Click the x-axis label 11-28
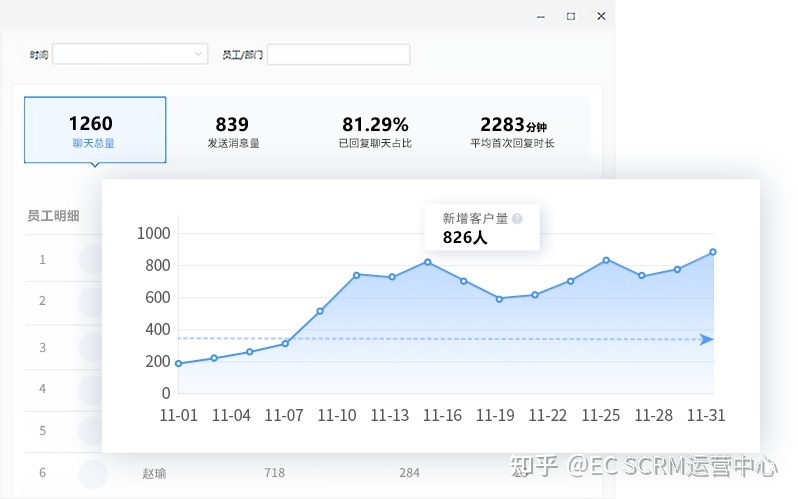Screen dimensions: 798x499 (x=653, y=415)
